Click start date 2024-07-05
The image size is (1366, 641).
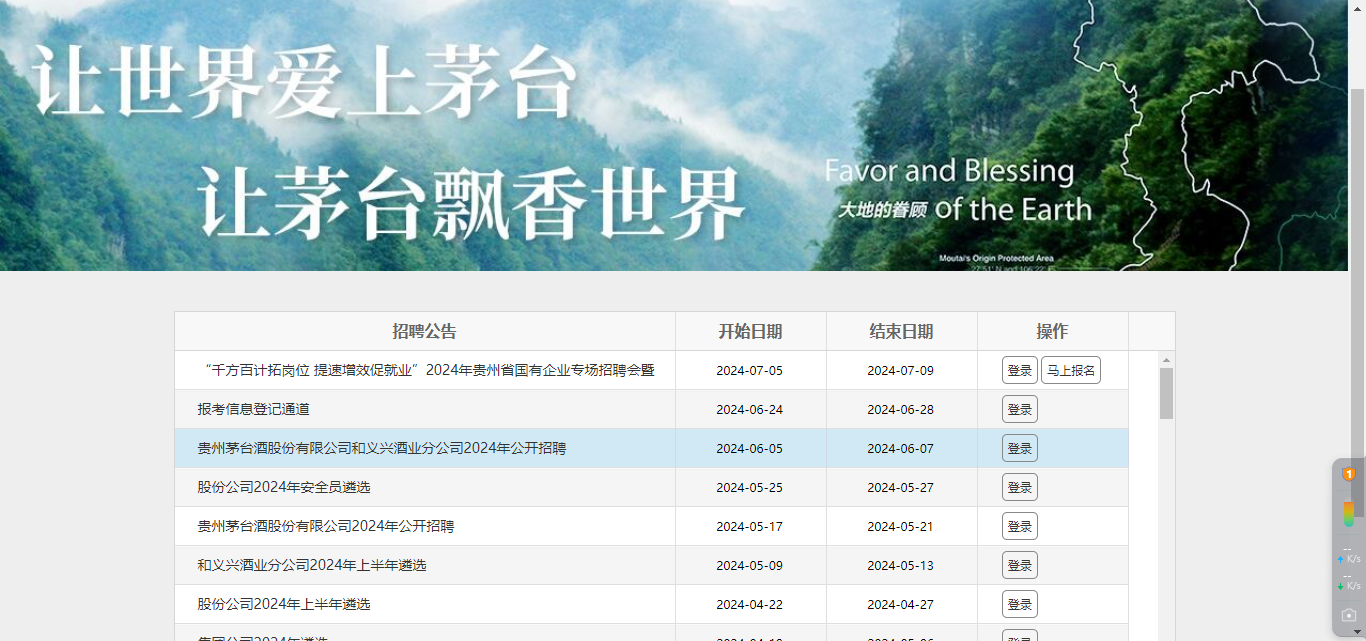click(x=750, y=370)
